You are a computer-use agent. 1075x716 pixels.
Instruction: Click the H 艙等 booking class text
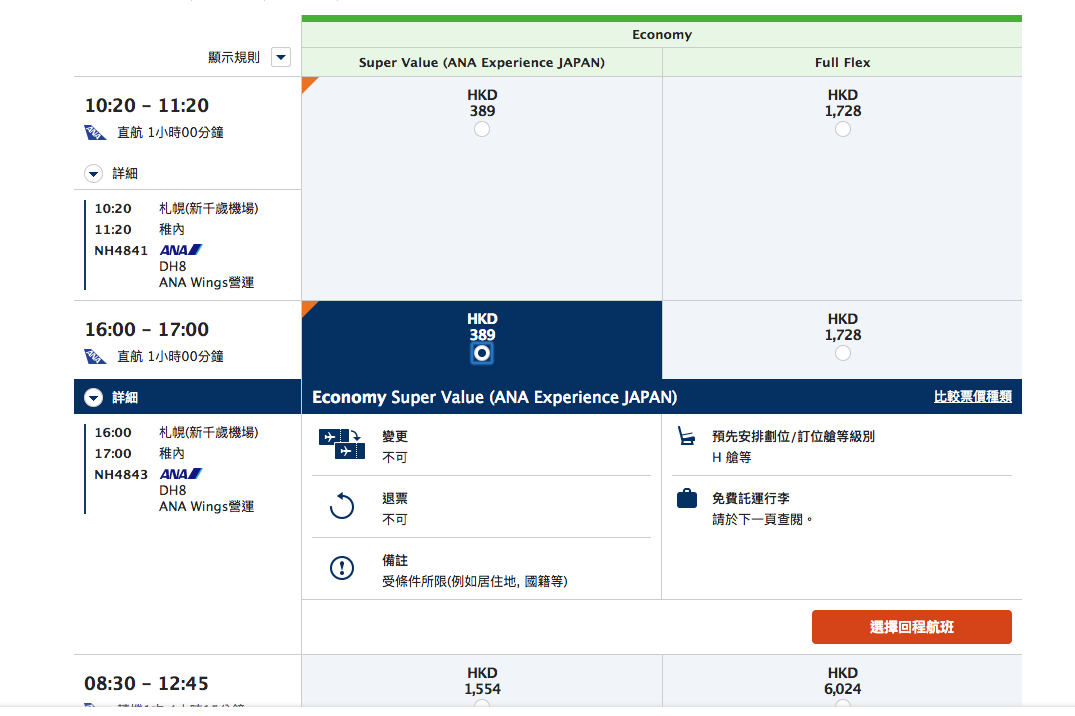(x=732, y=457)
